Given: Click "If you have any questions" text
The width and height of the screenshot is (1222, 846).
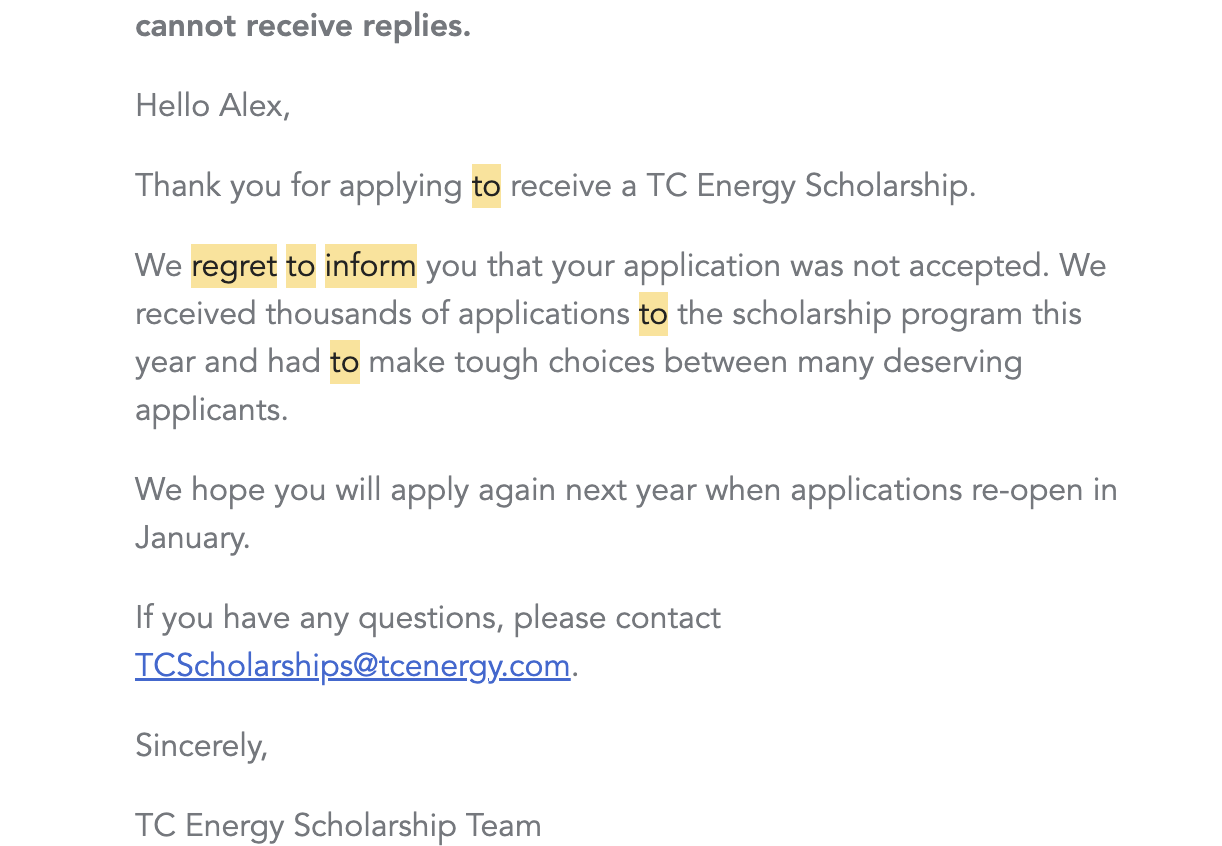Looking at the screenshot, I should (x=318, y=618).
